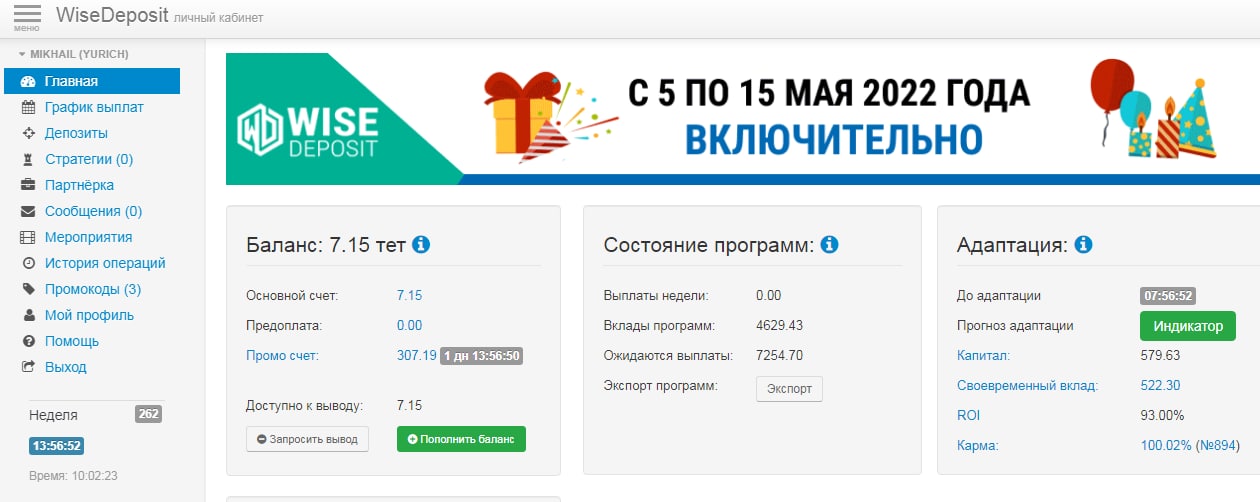Click info icon next to Состояние программ

tap(829, 245)
